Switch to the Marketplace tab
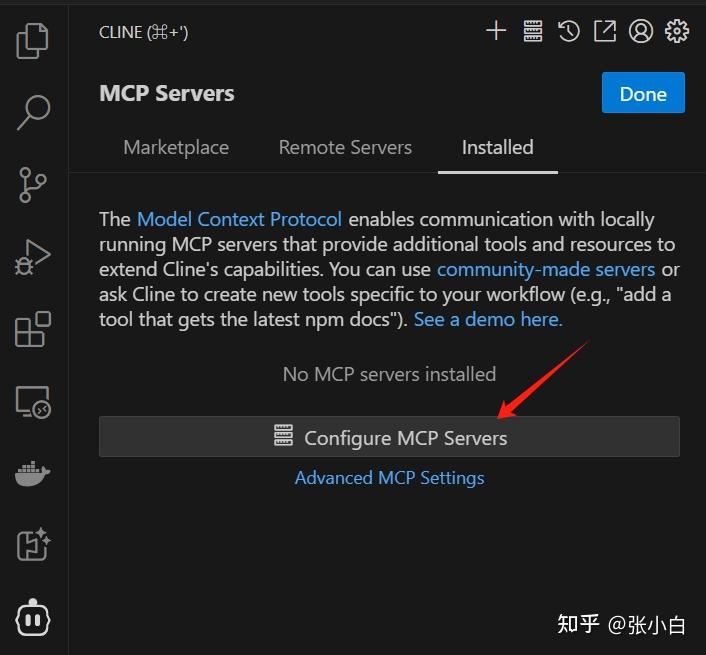706x655 pixels. point(176,148)
